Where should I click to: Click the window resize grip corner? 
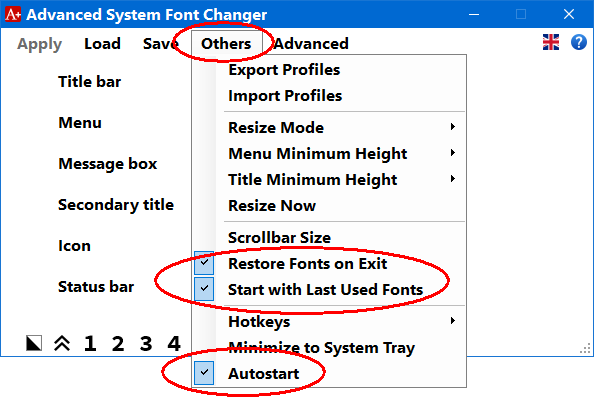point(586,349)
